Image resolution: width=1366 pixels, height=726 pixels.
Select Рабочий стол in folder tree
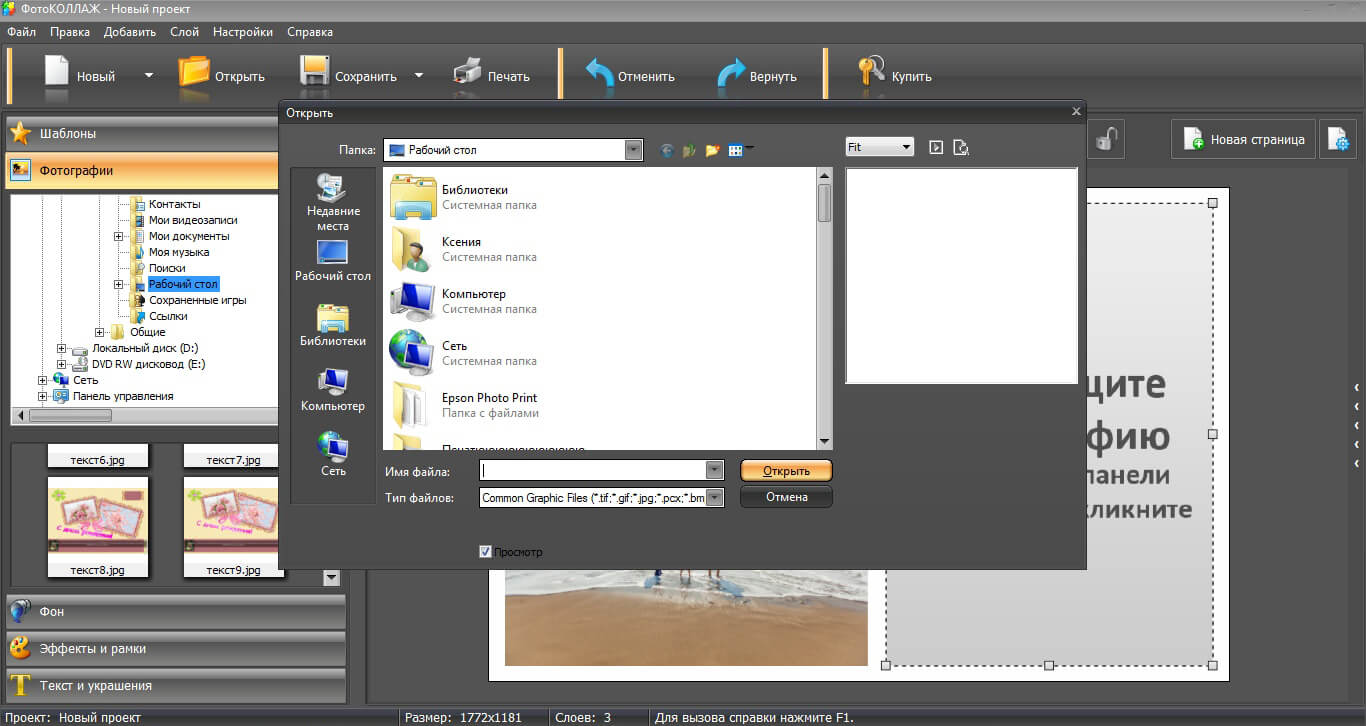[183, 284]
